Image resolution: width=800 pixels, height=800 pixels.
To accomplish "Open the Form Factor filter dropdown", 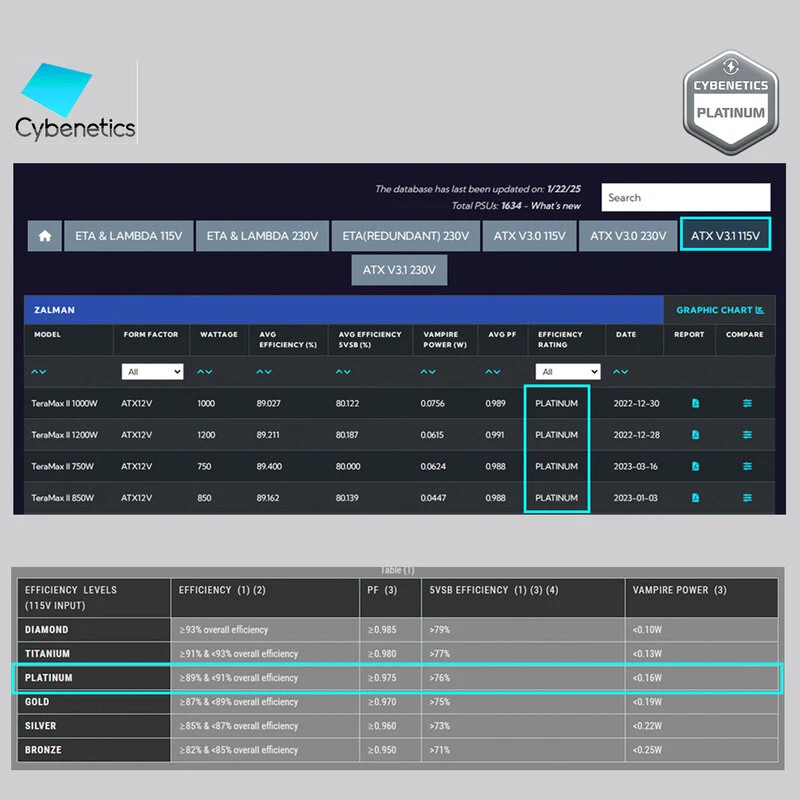I will click(151, 370).
